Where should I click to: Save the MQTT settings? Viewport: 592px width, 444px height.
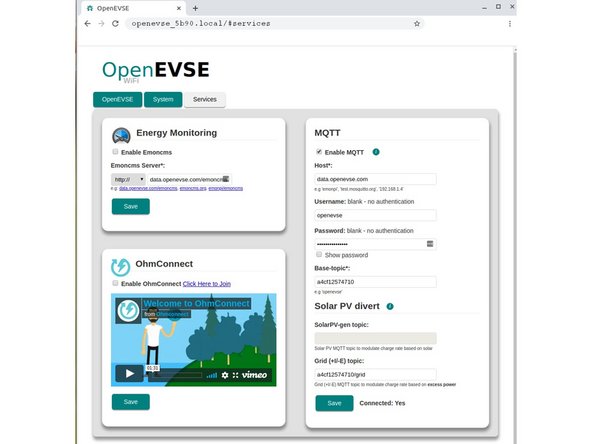tap(335, 403)
